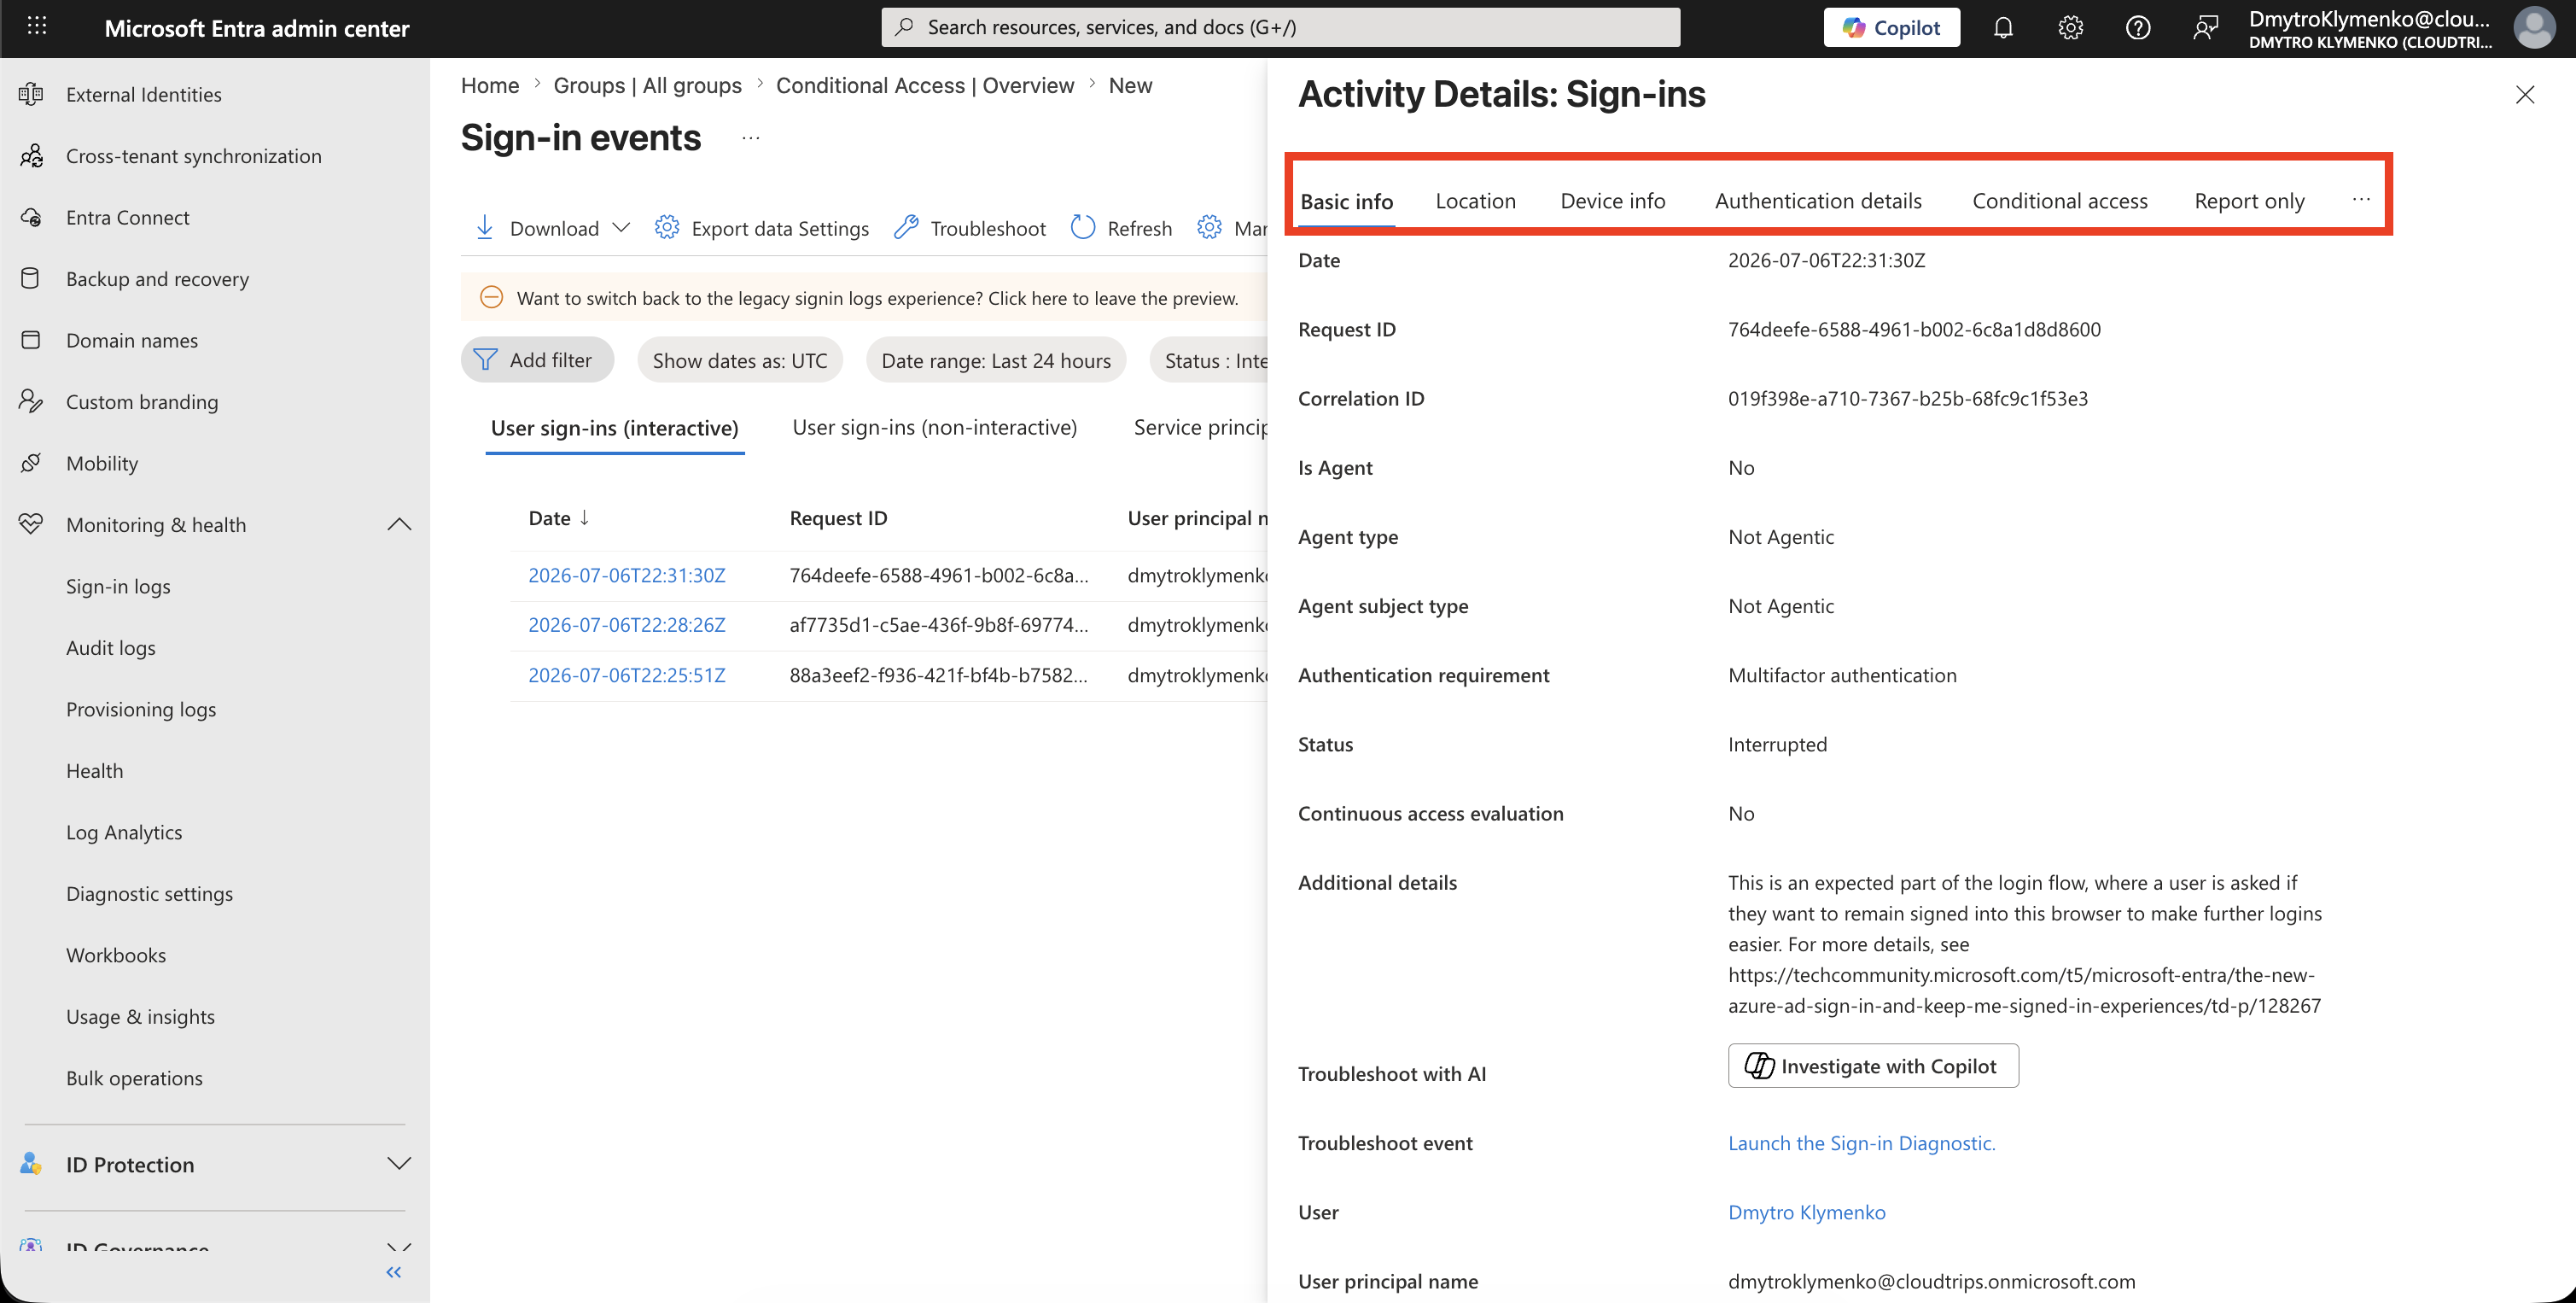Click the Entra Connect cloud icon

(x=31, y=217)
